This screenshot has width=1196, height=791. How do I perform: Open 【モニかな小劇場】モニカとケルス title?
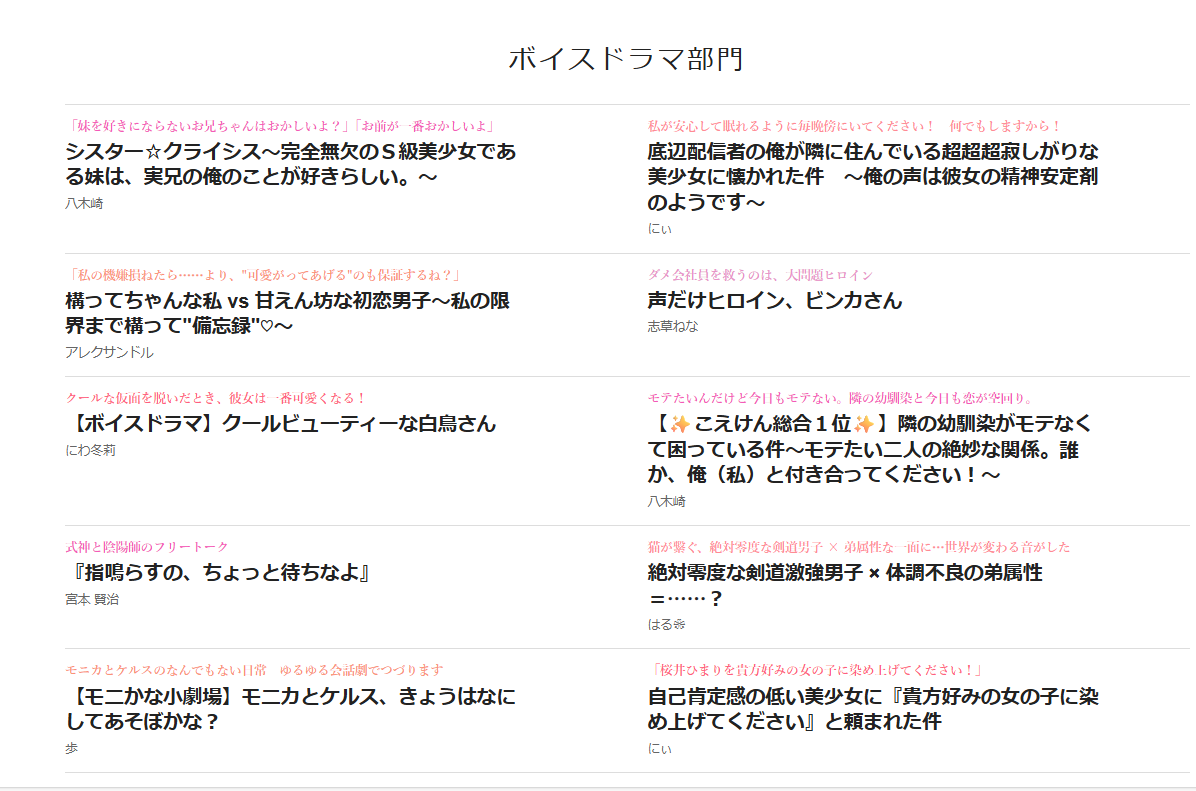290,707
